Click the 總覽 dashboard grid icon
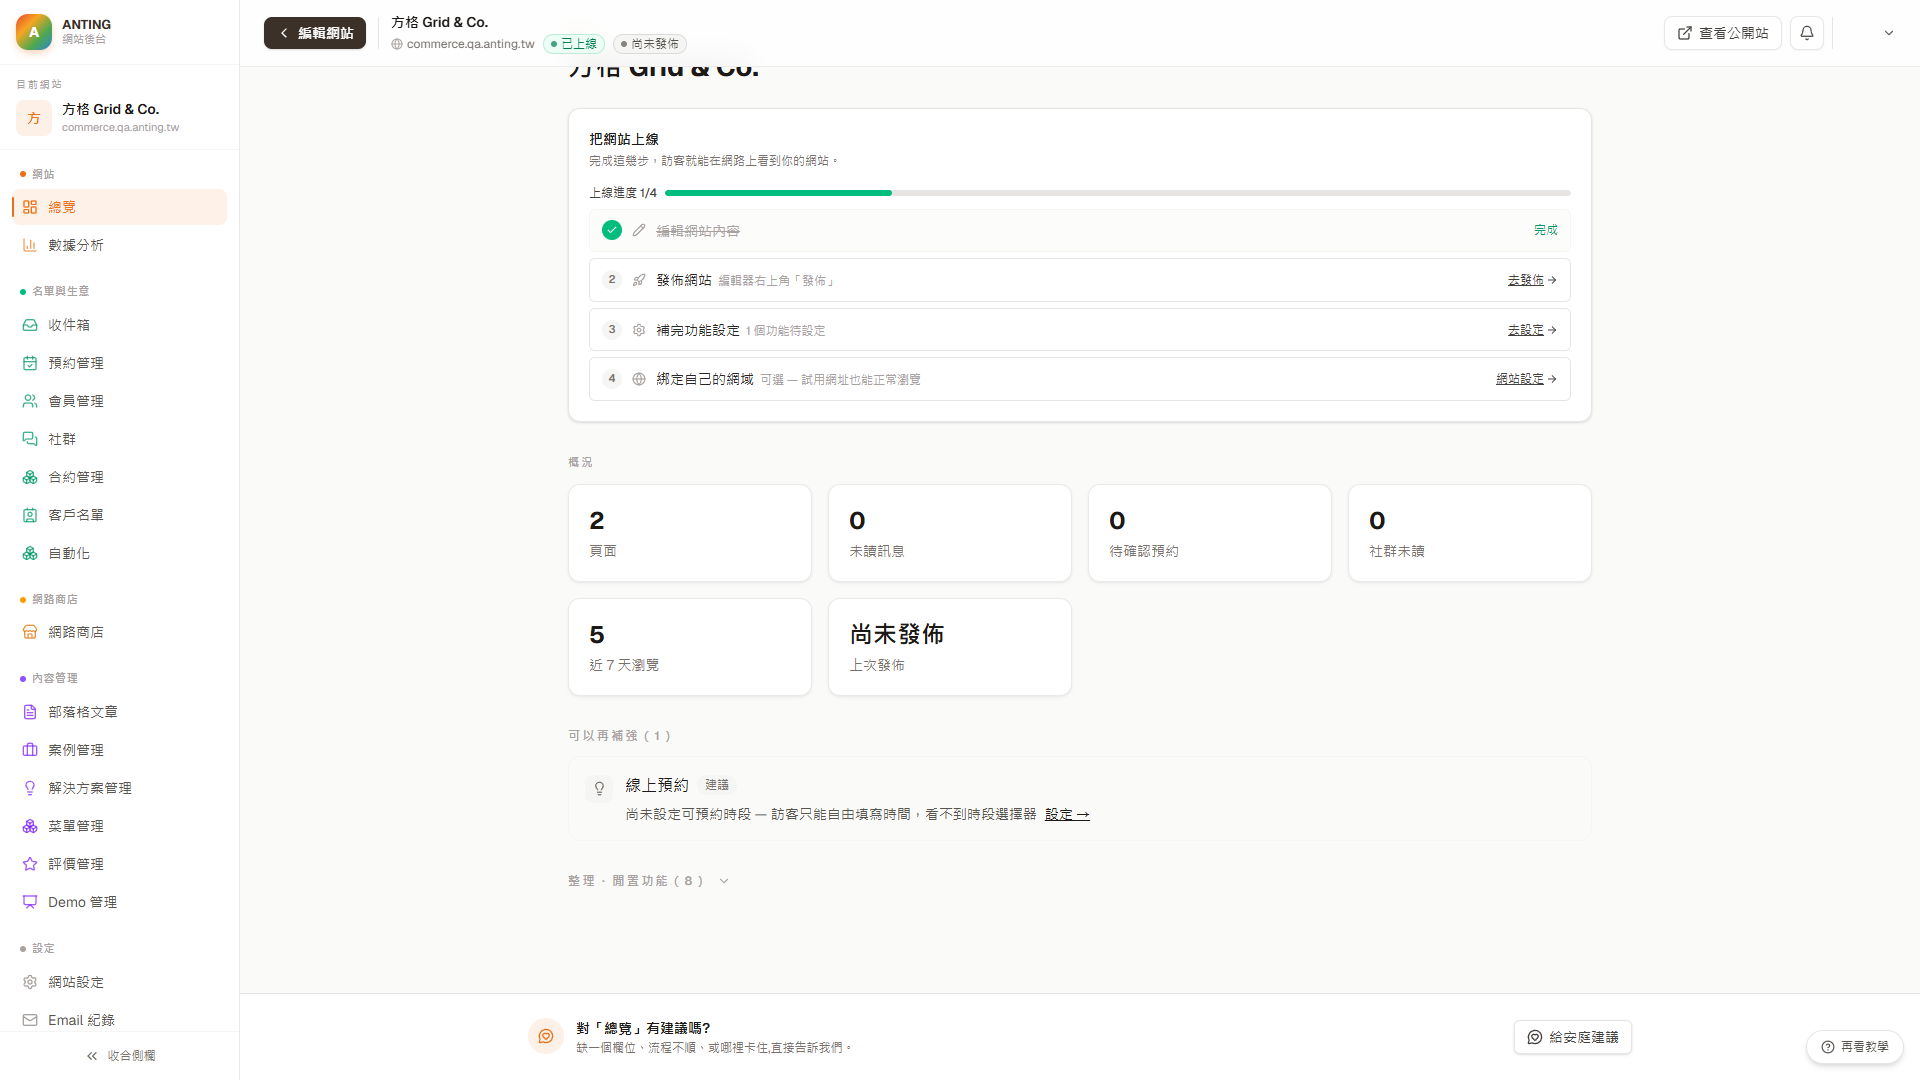1920x1080 pixels. click(x=30, y=207)
